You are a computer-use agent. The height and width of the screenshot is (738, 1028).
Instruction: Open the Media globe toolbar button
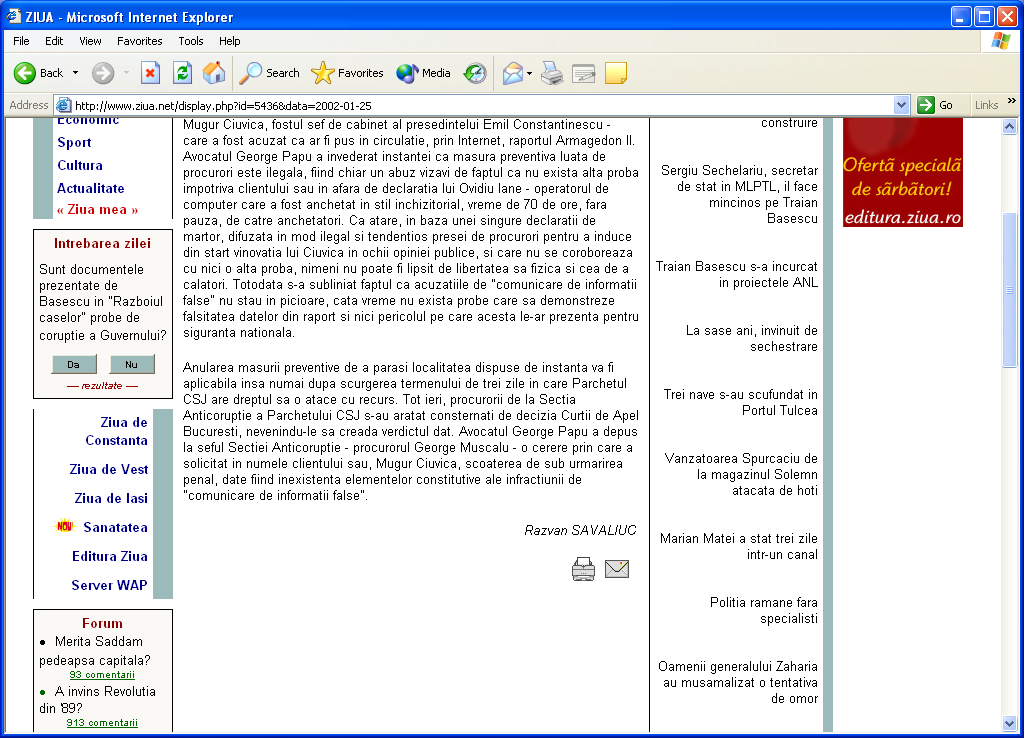pyautogui.click(x=424, y=73)
